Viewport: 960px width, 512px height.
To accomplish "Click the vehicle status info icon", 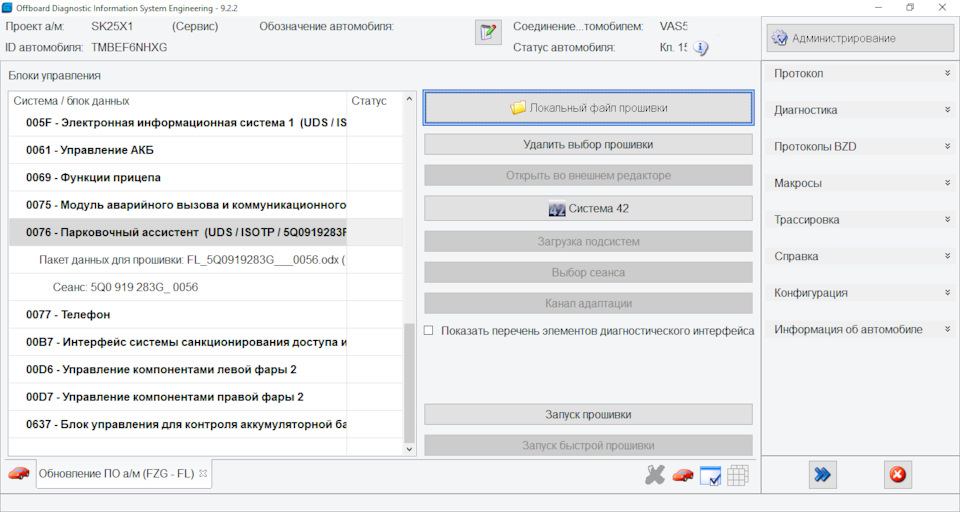I will 700,48.
